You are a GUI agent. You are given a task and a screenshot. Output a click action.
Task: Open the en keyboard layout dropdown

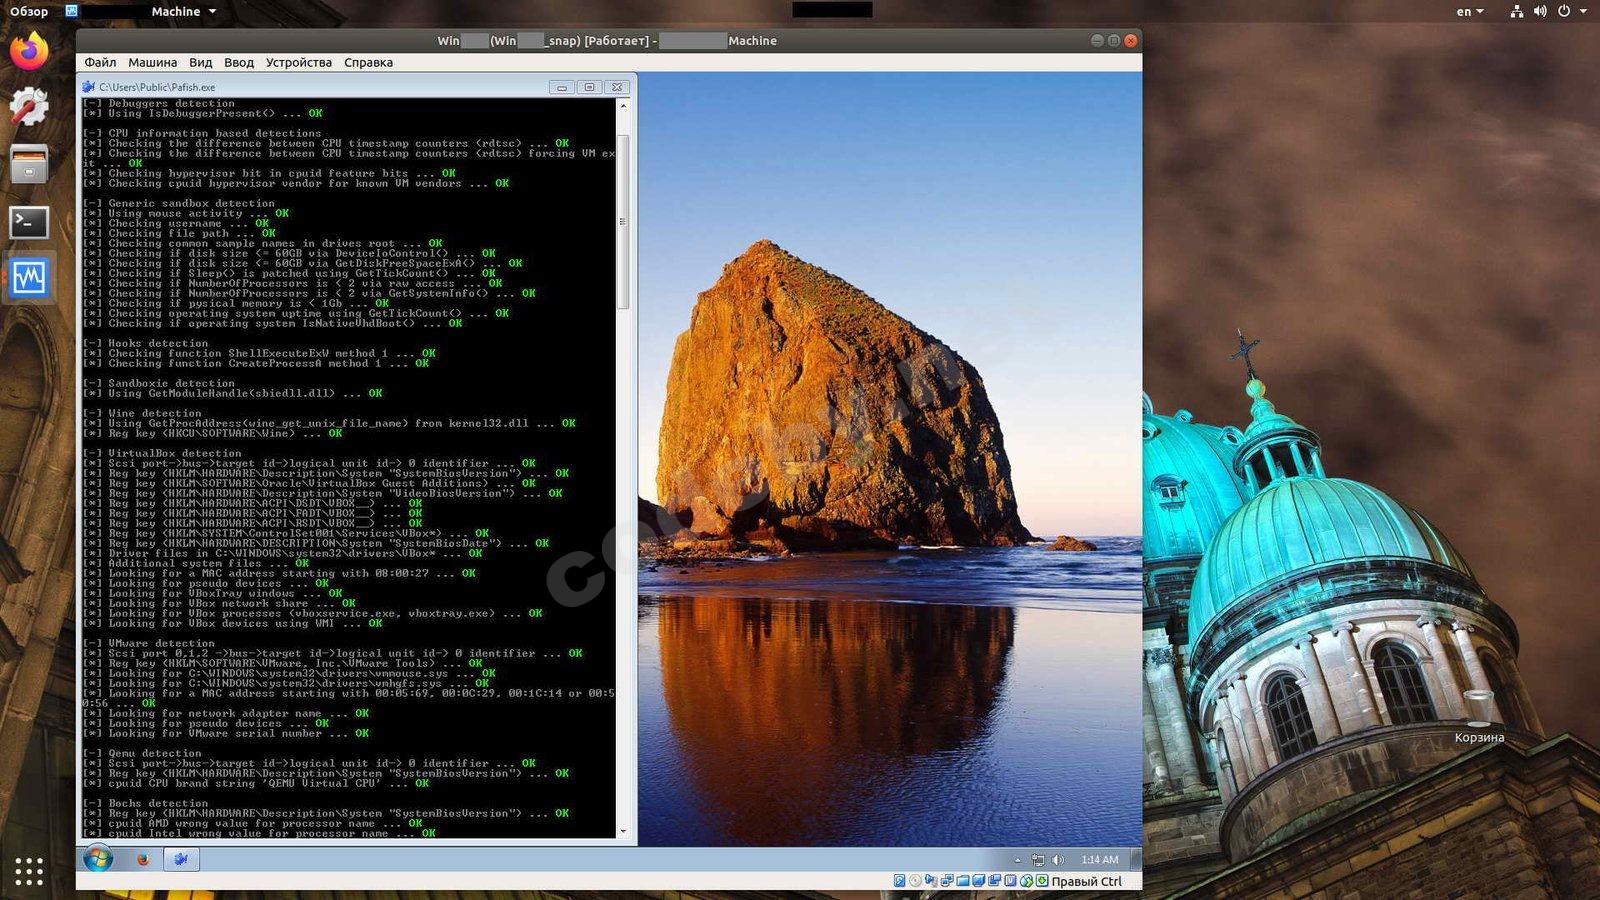(1469, 11)
